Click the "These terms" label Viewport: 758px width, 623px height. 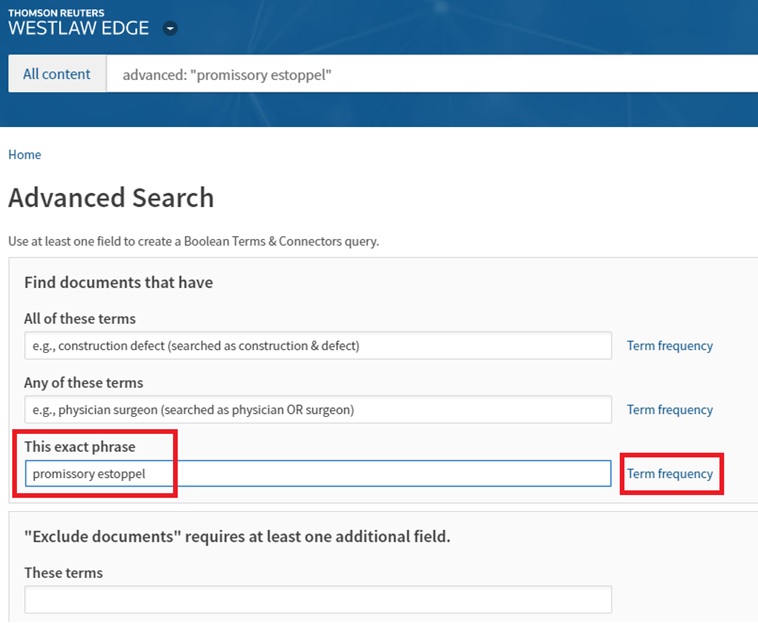pos(64,573)
